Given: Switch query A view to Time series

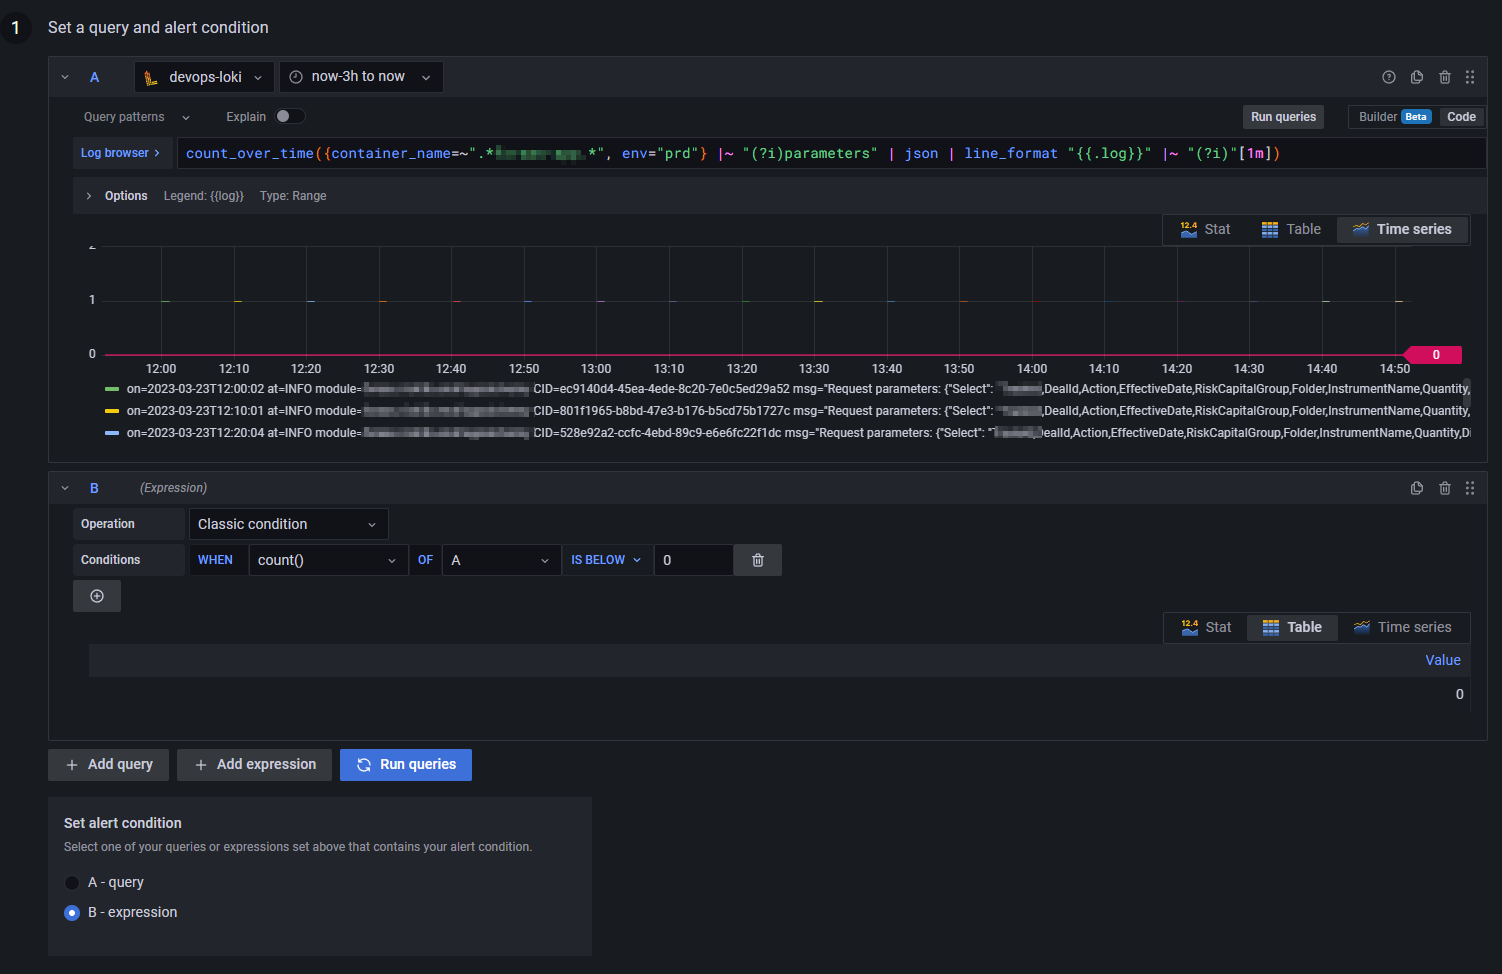Looking at the screenshot, I should [x=1402, y=229].
